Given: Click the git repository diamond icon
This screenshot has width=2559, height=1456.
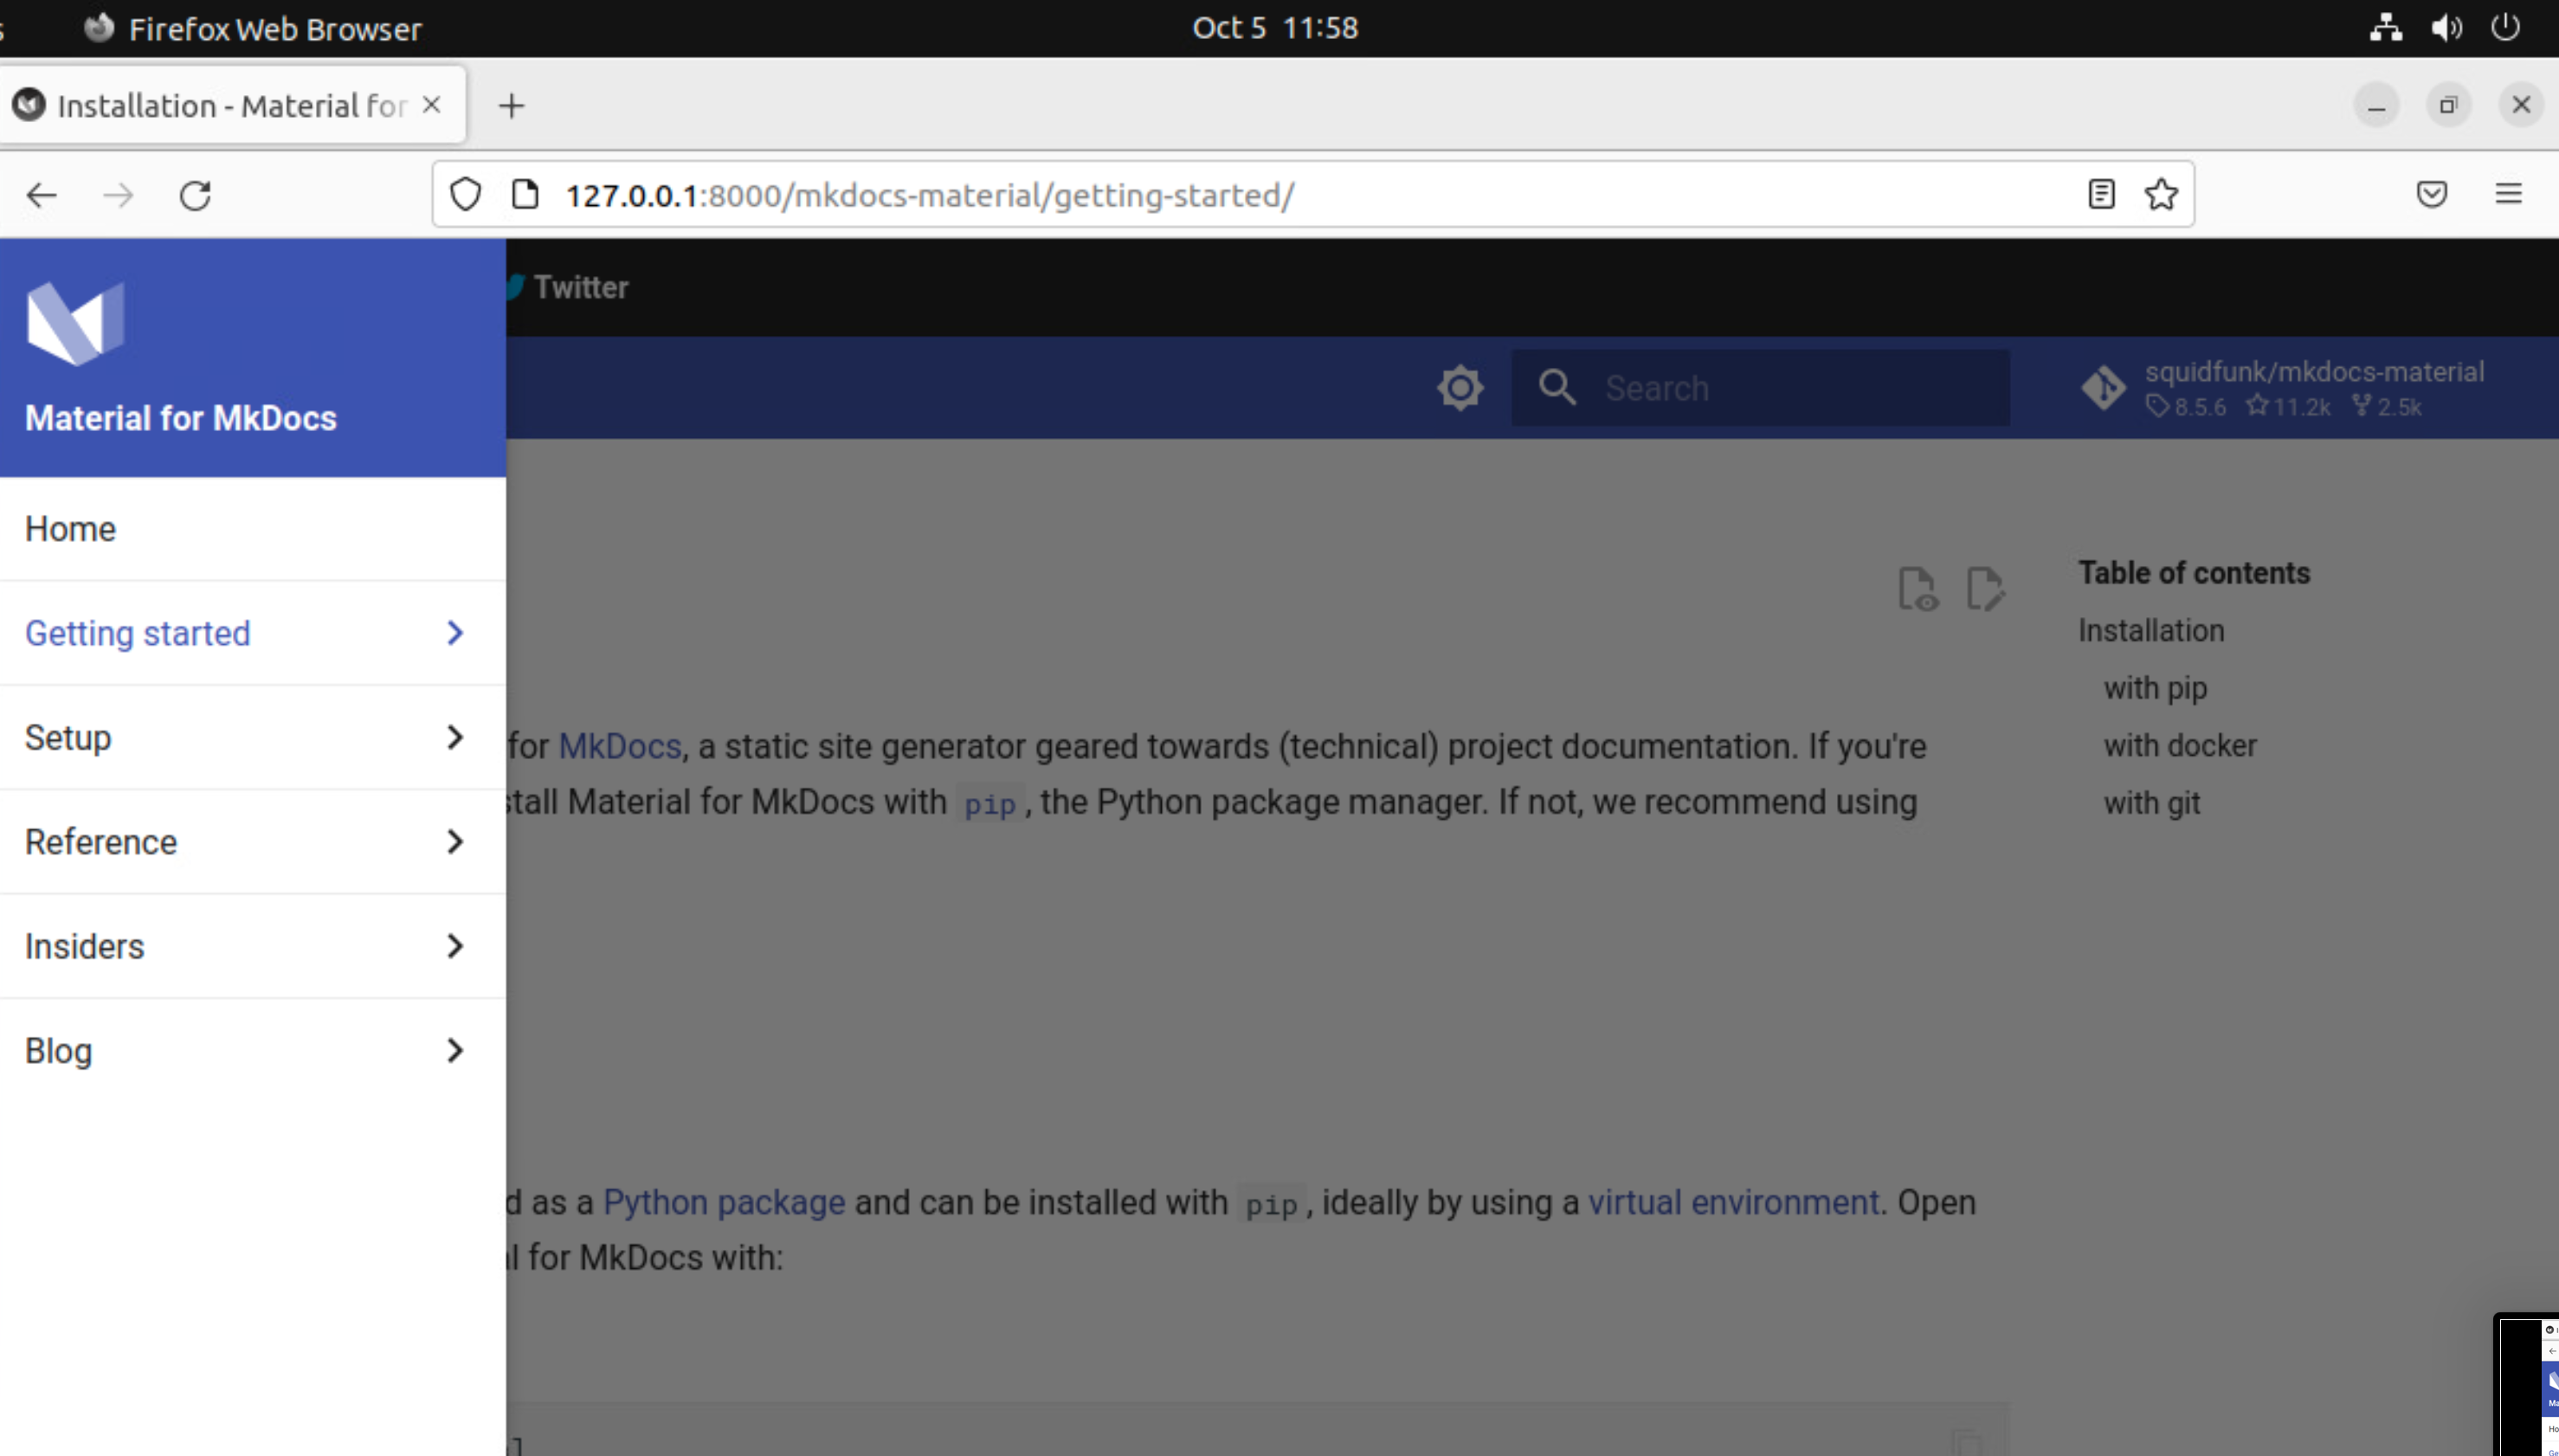Looking at the screenshot, I should point(2103,388).
